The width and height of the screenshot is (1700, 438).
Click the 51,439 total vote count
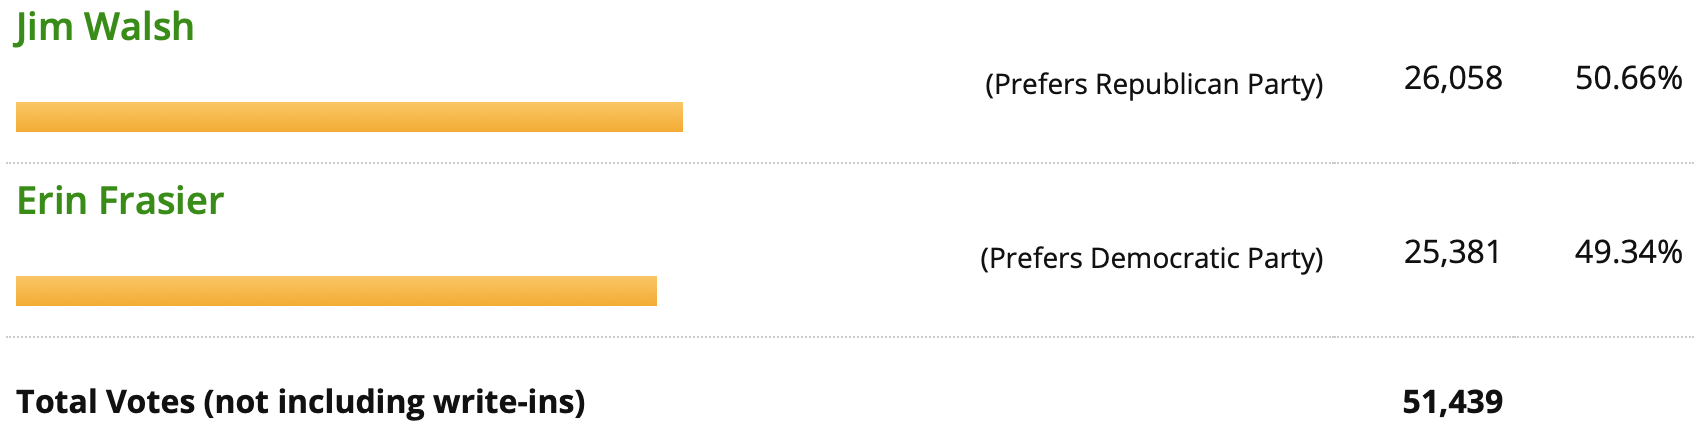pos(1452,402)
